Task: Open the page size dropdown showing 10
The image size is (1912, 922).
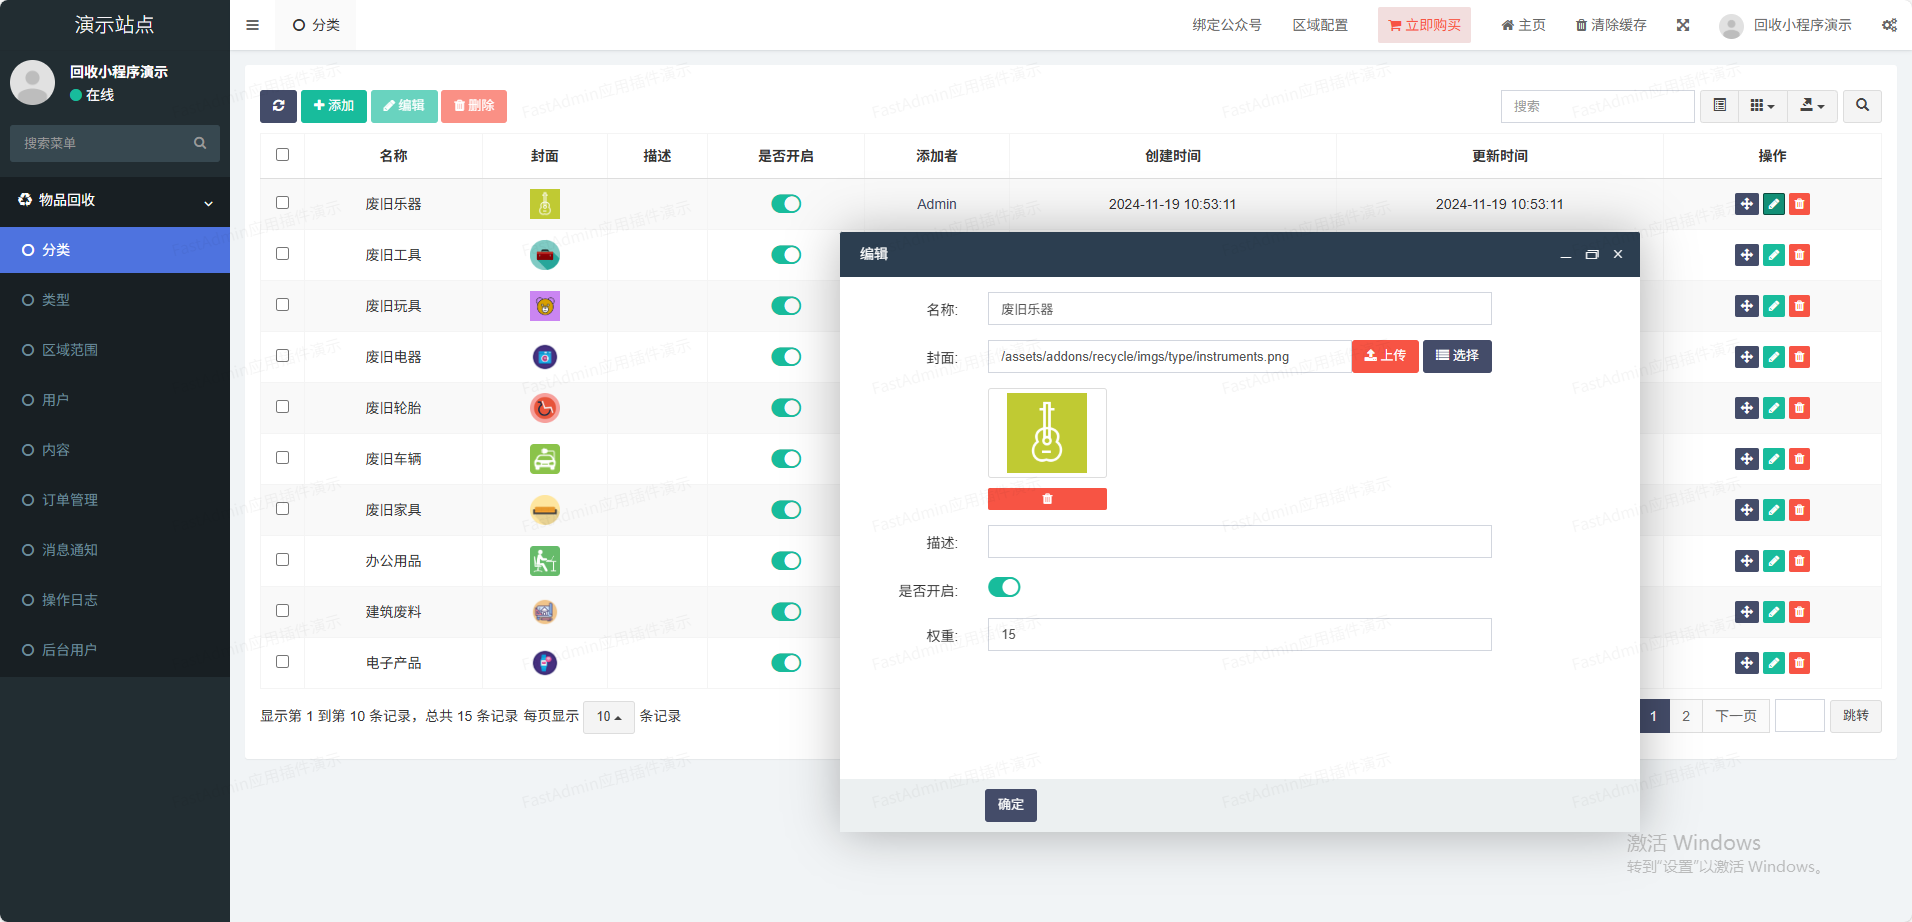Action: (x=608, y=717)
